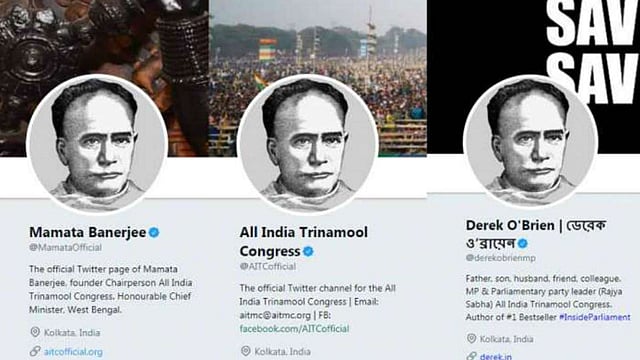Click location pin icon in Derek O'Brien profile
Image resolution: width=640 pixels, height=360 pixels.
[471, 338]
